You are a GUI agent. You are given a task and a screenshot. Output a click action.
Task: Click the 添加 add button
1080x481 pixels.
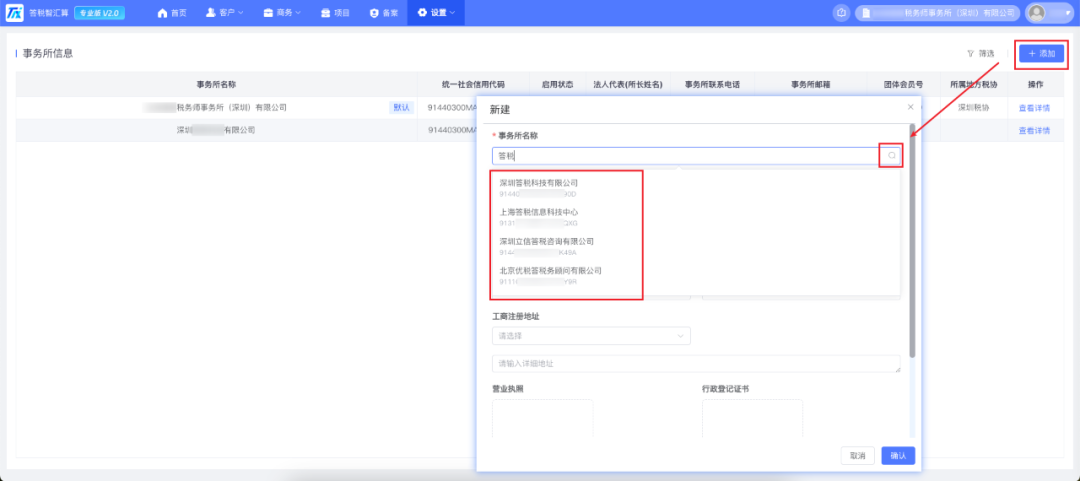(x=1041, y=53)
